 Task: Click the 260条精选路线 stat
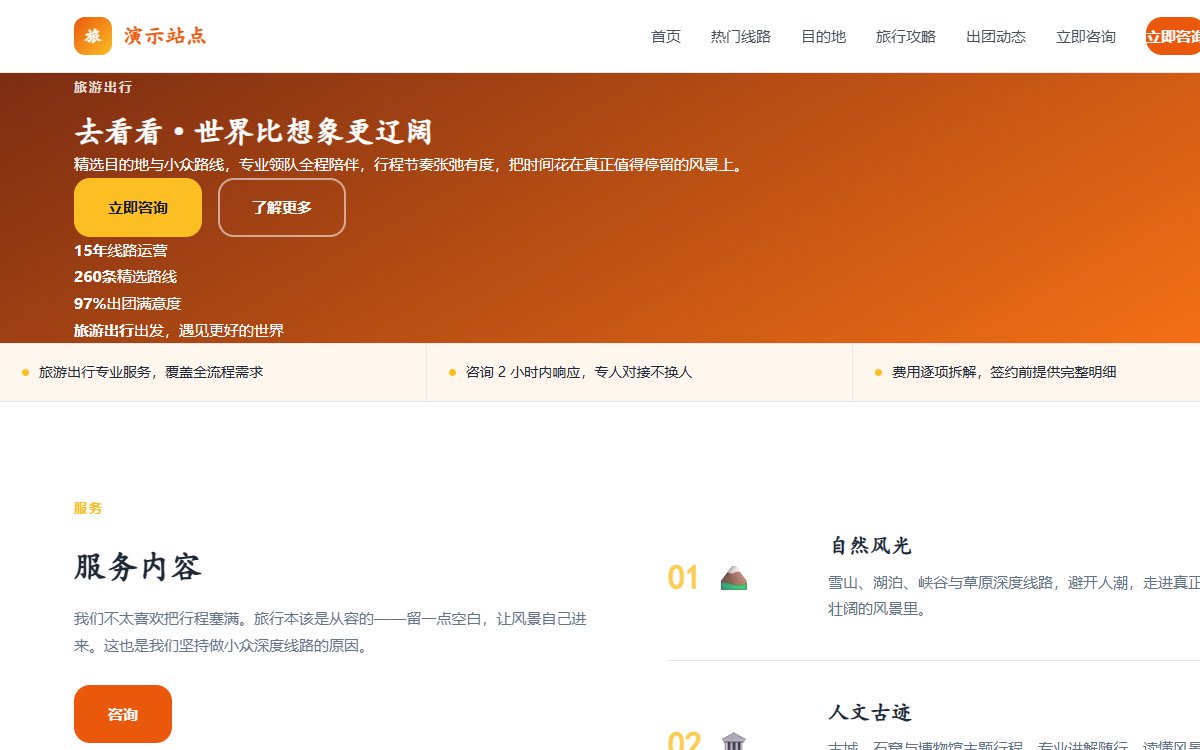125,277
